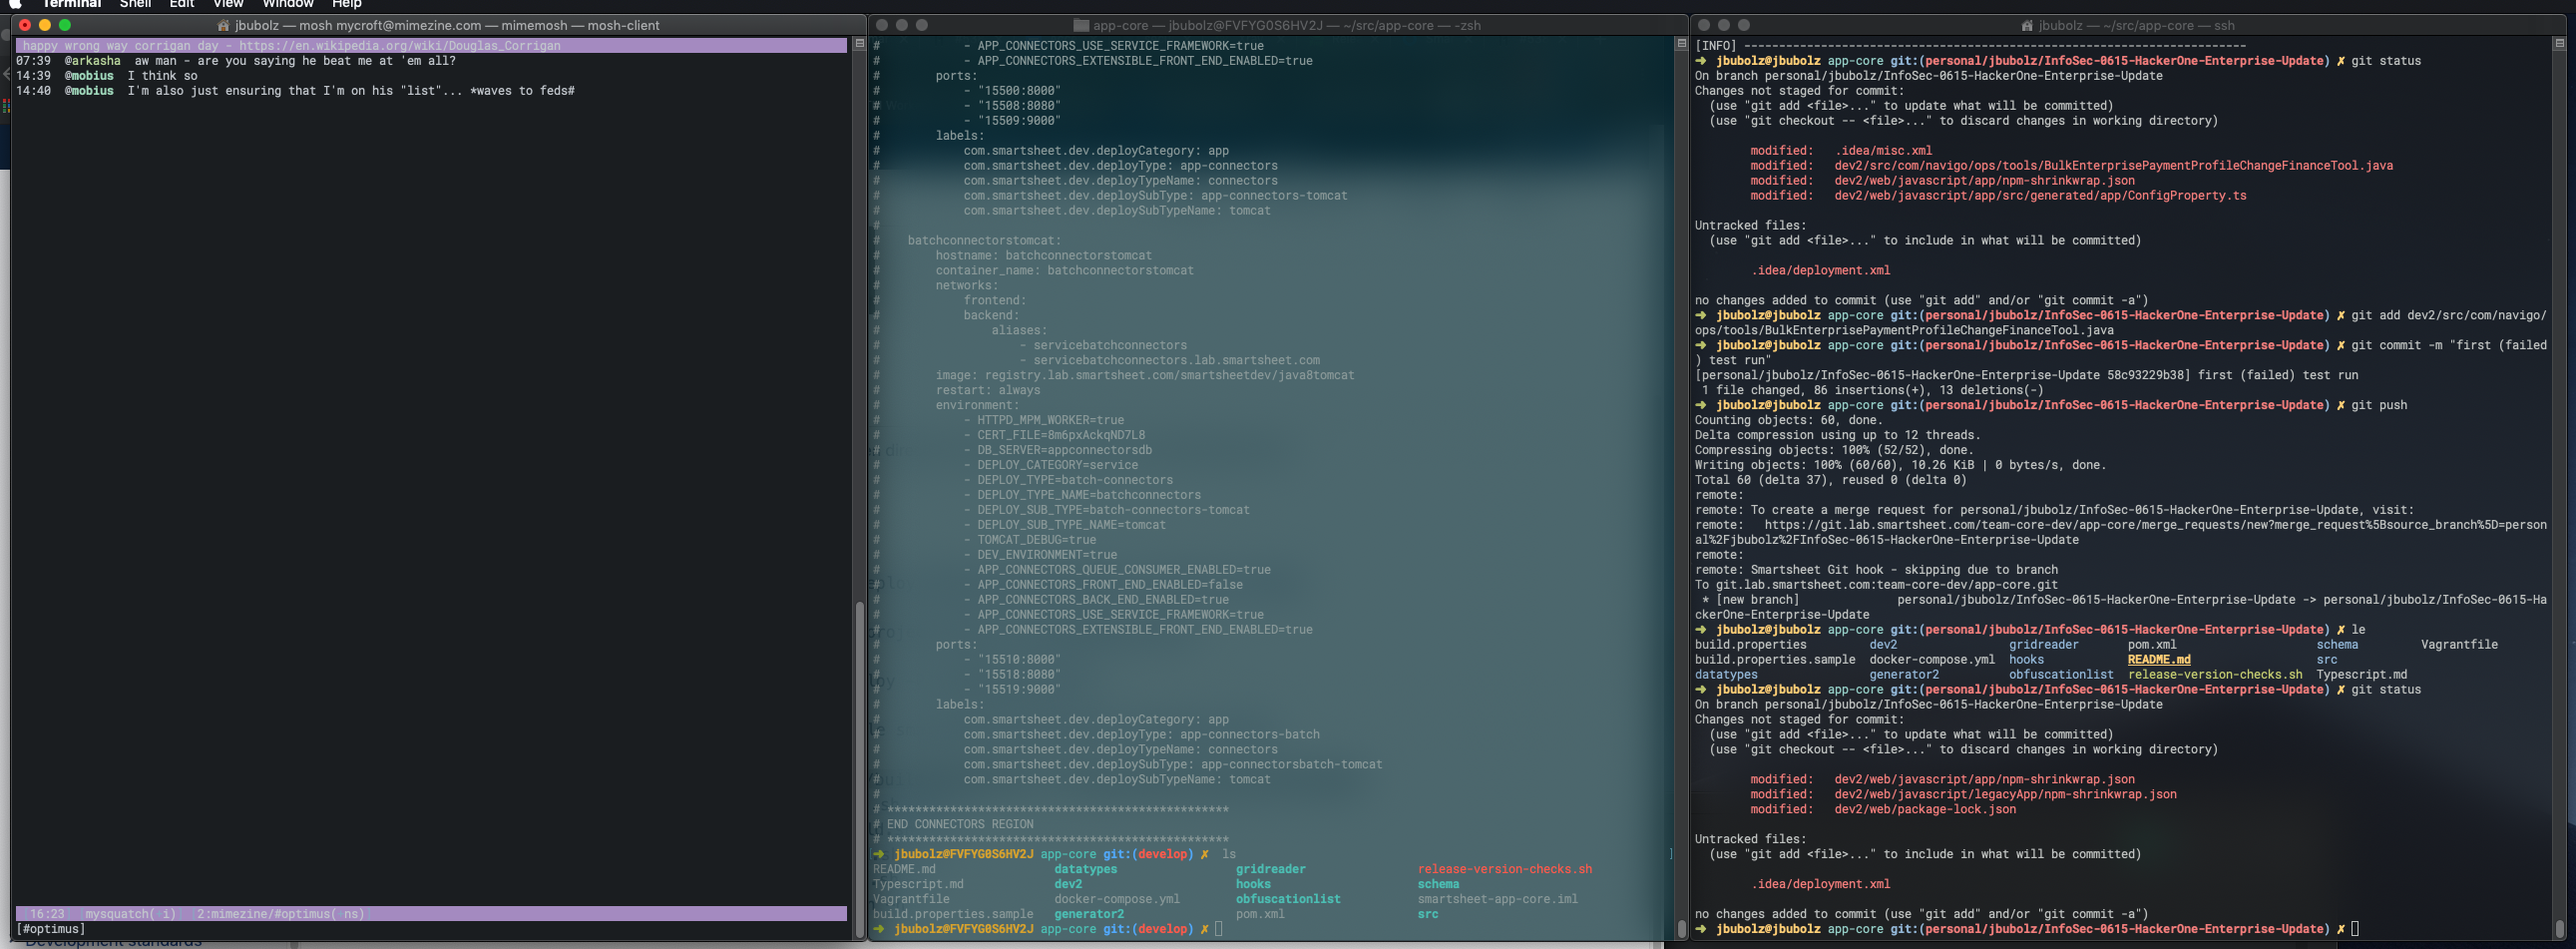Open the Edit menu
The height and width of the screenshot is (949, 2576).
pos(182,3)
